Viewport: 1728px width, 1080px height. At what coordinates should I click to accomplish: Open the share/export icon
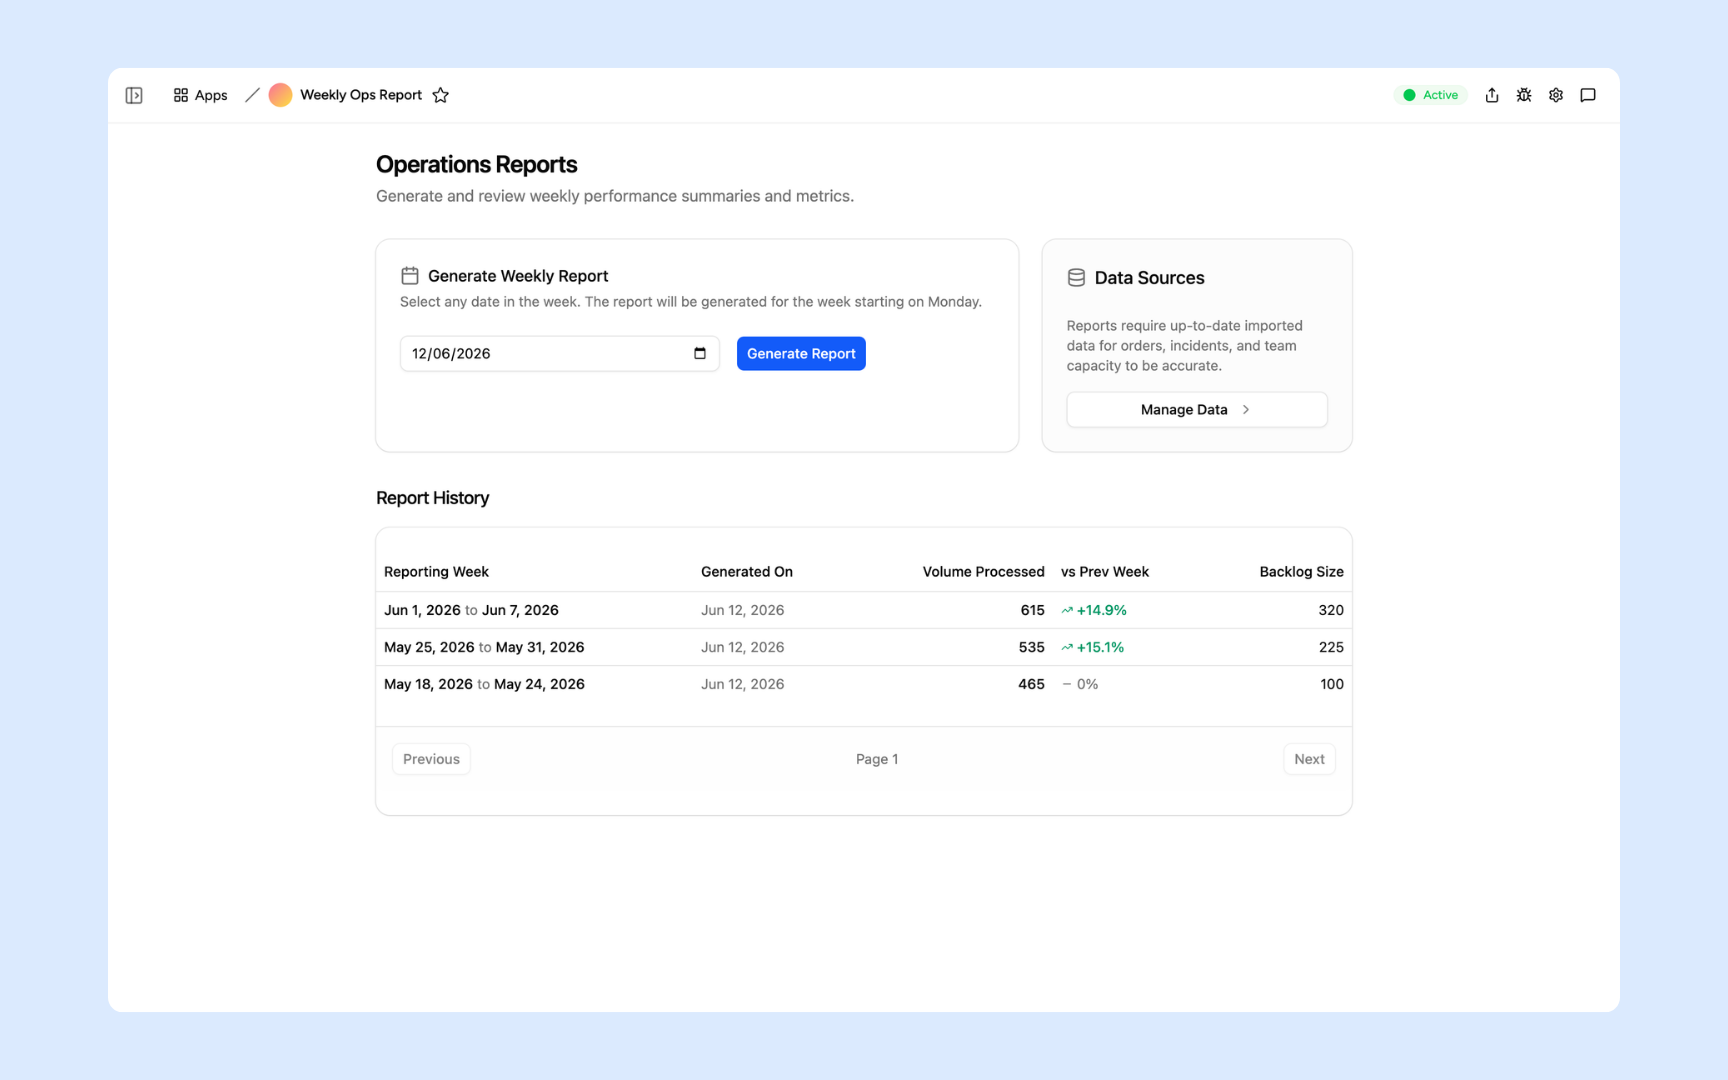click(1492, 95)
